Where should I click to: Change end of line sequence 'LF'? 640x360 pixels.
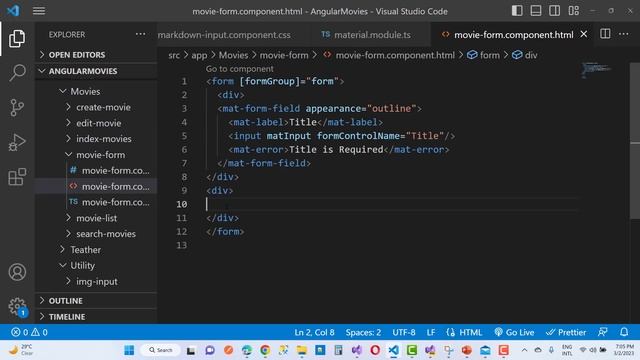point(431,332)
